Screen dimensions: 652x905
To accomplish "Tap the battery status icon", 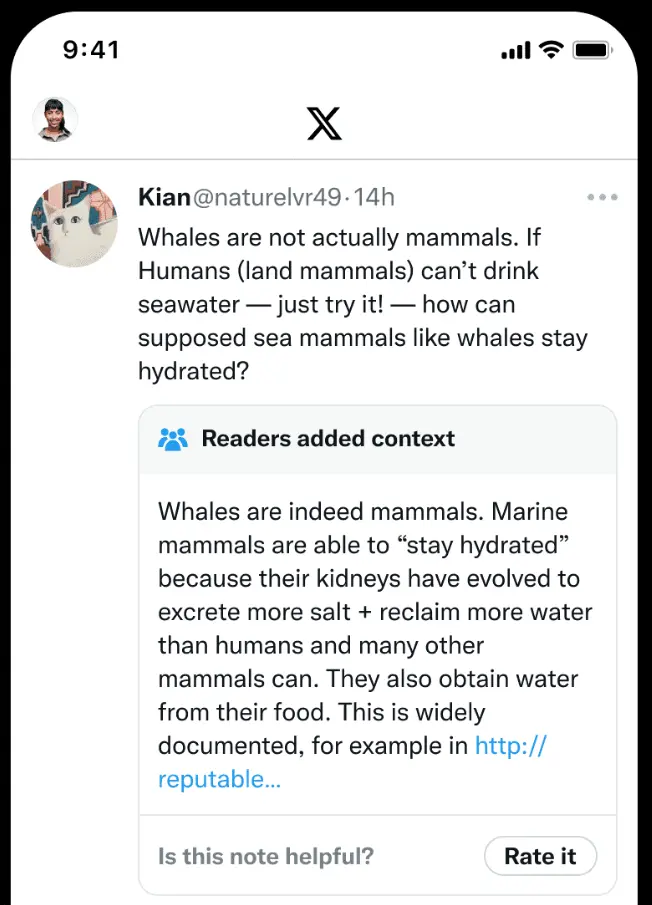I will point(593,49).
